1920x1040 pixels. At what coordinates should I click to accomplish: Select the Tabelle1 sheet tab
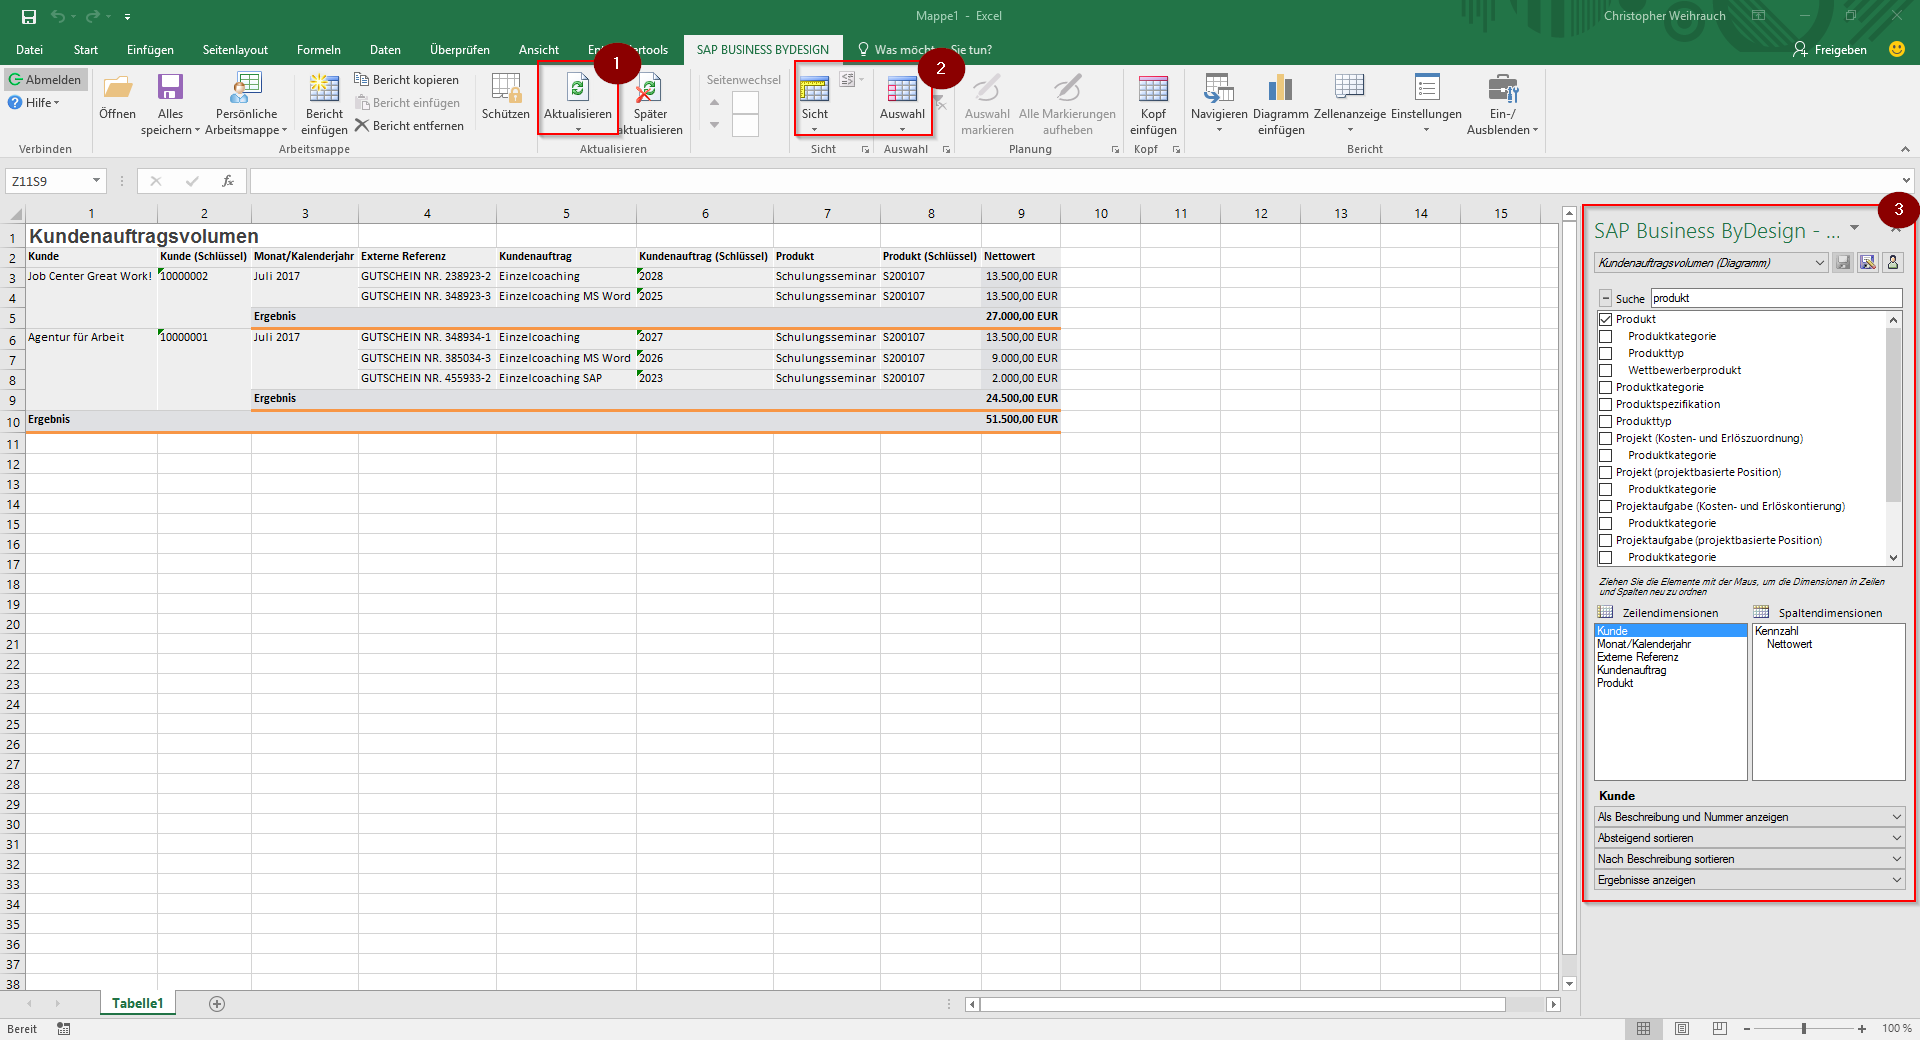[x=137, y=1003]
